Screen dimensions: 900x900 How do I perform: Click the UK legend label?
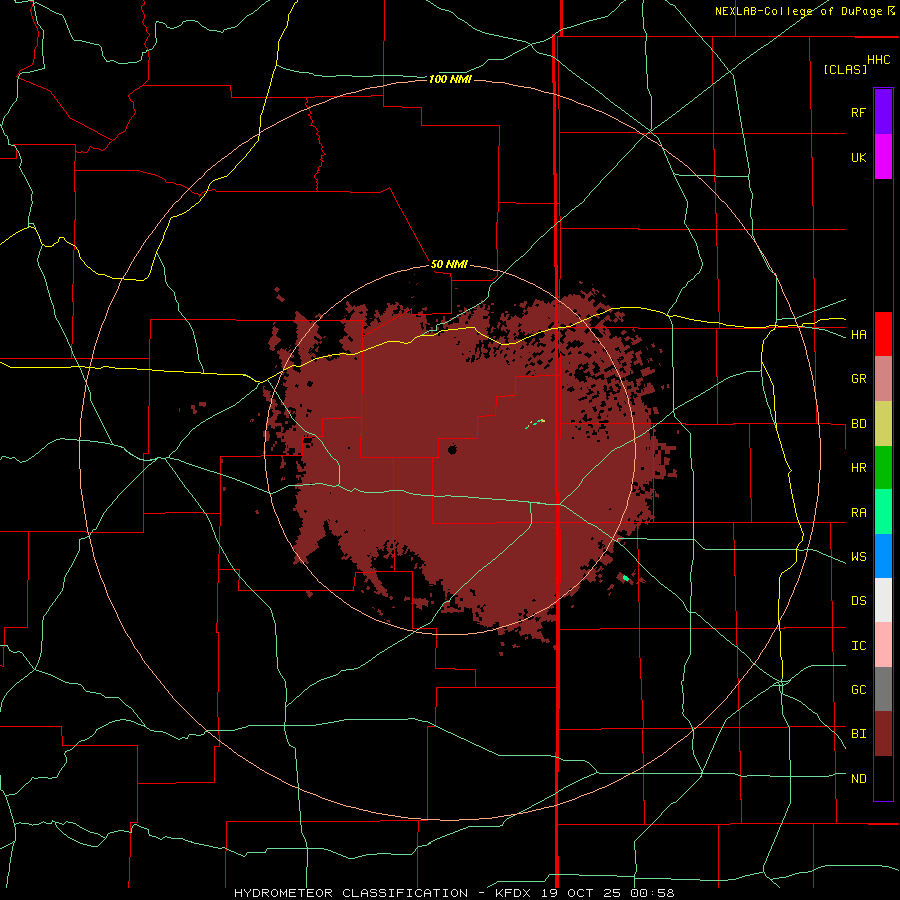tap(858, 157)
